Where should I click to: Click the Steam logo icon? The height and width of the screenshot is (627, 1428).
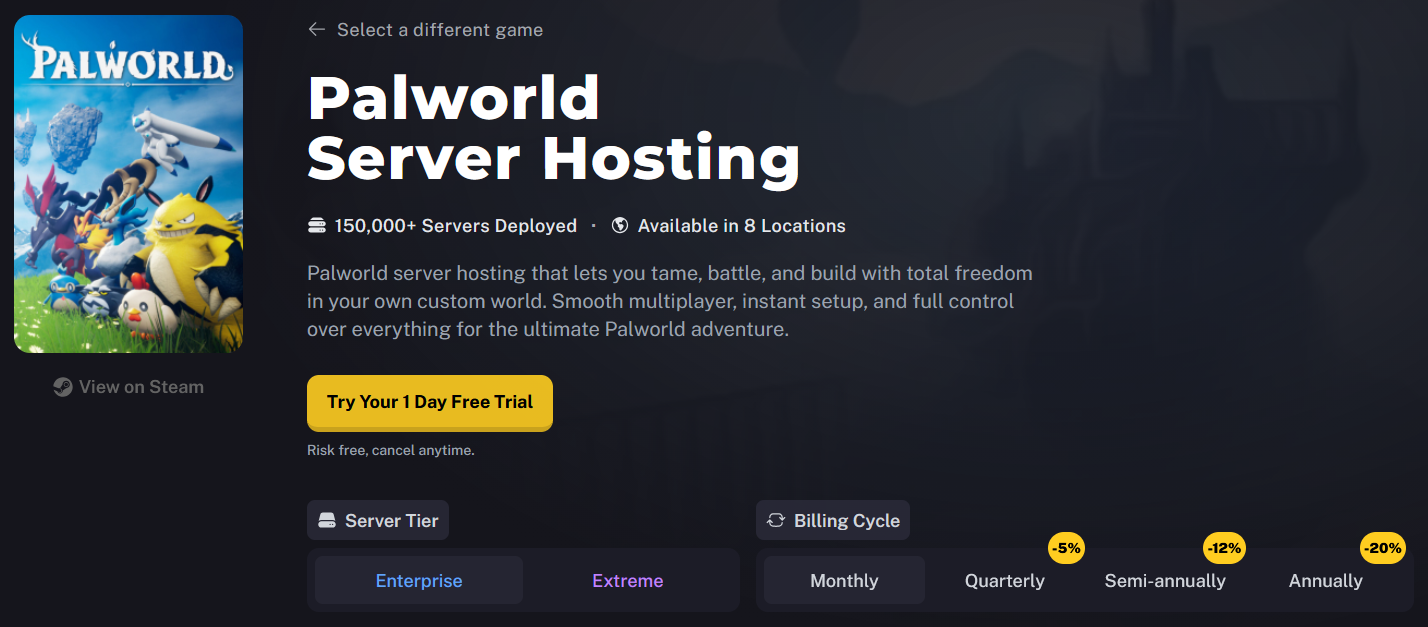pos(63,387)
